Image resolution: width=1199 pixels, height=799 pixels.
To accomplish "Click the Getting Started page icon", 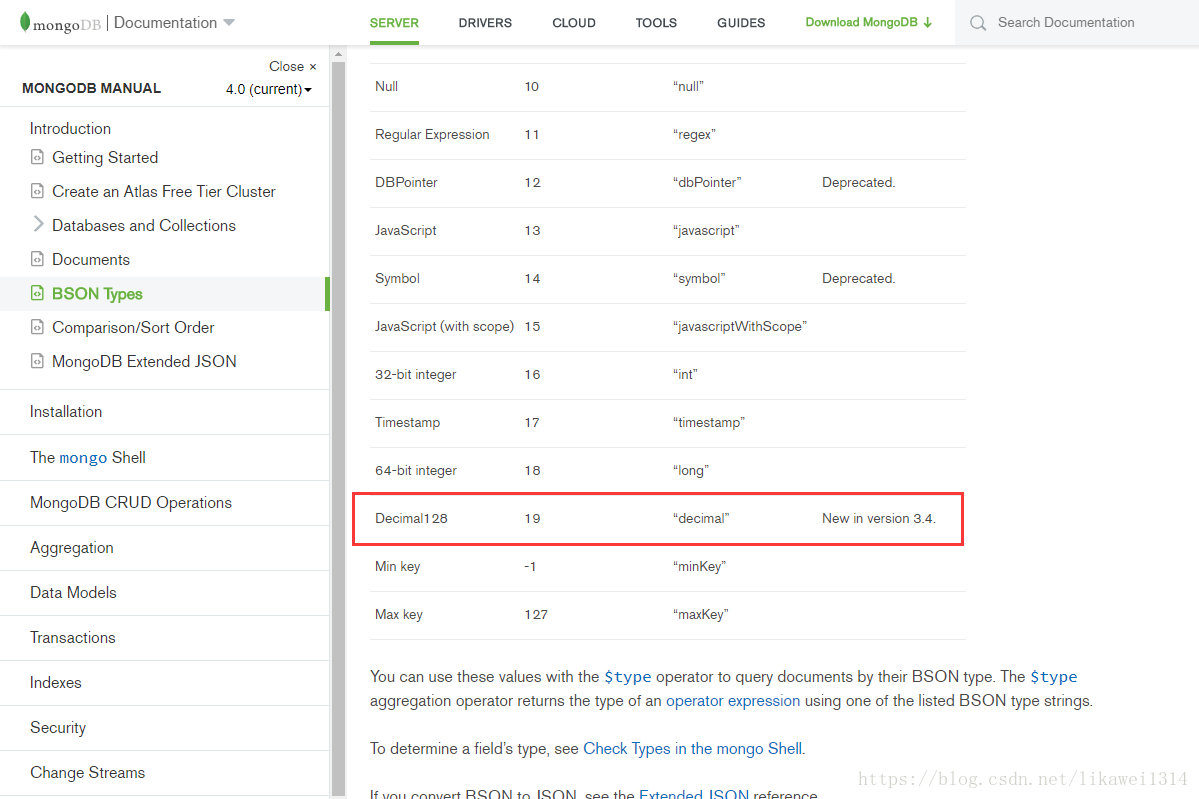I will click(x=37, y=158).
